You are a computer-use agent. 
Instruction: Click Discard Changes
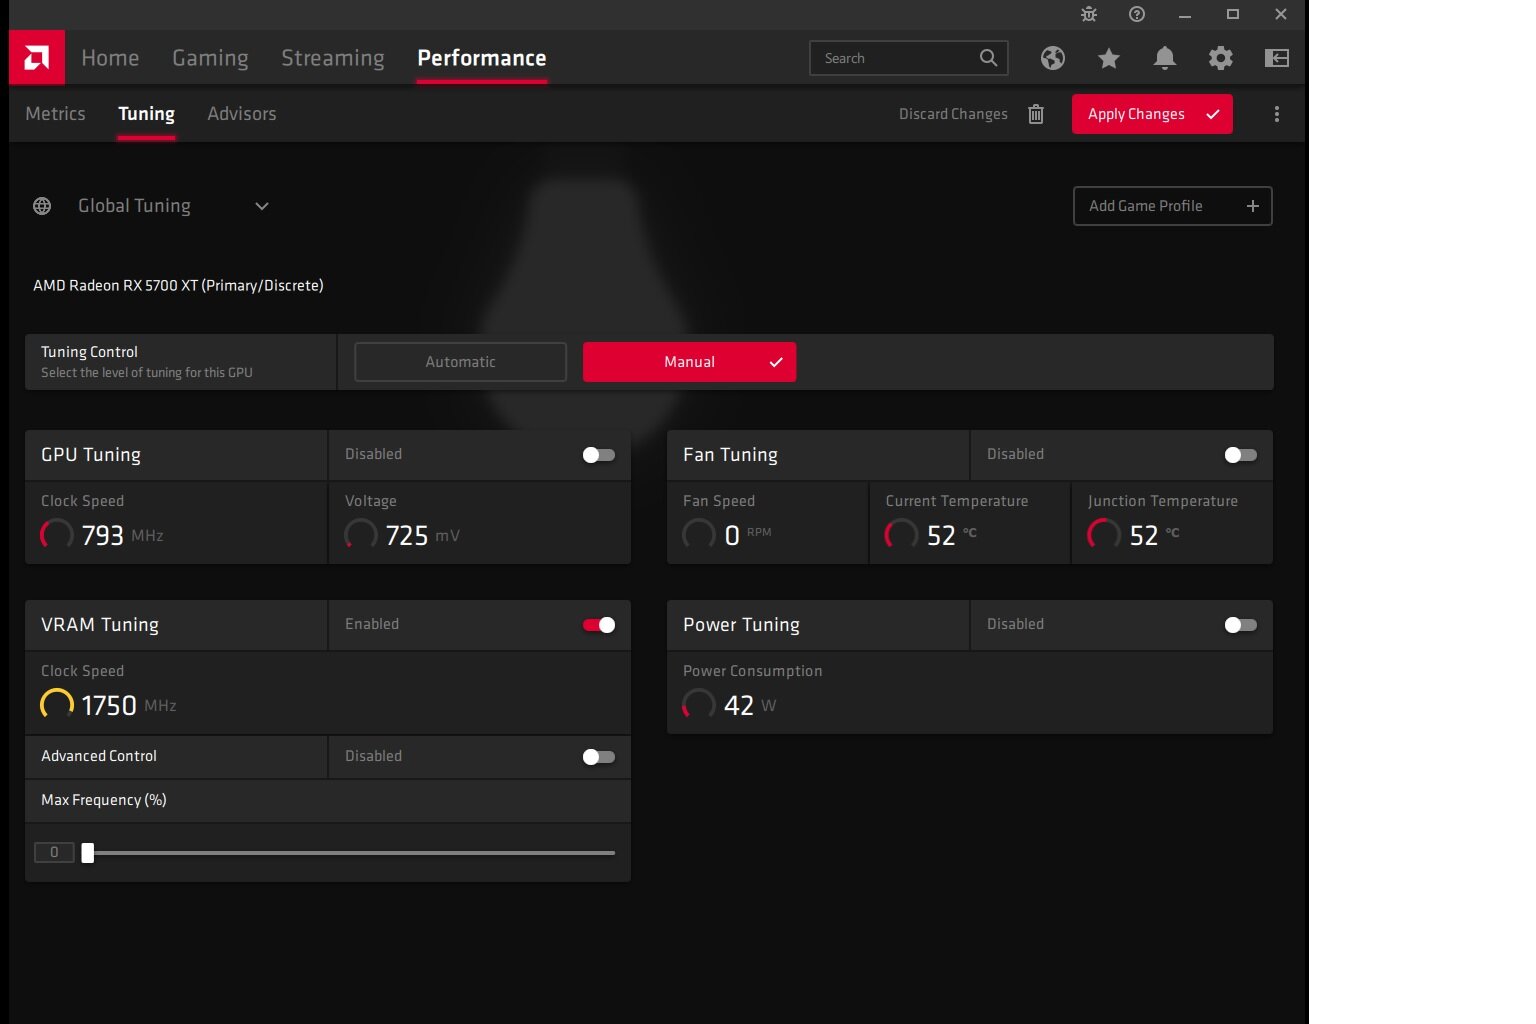[953, 114]
